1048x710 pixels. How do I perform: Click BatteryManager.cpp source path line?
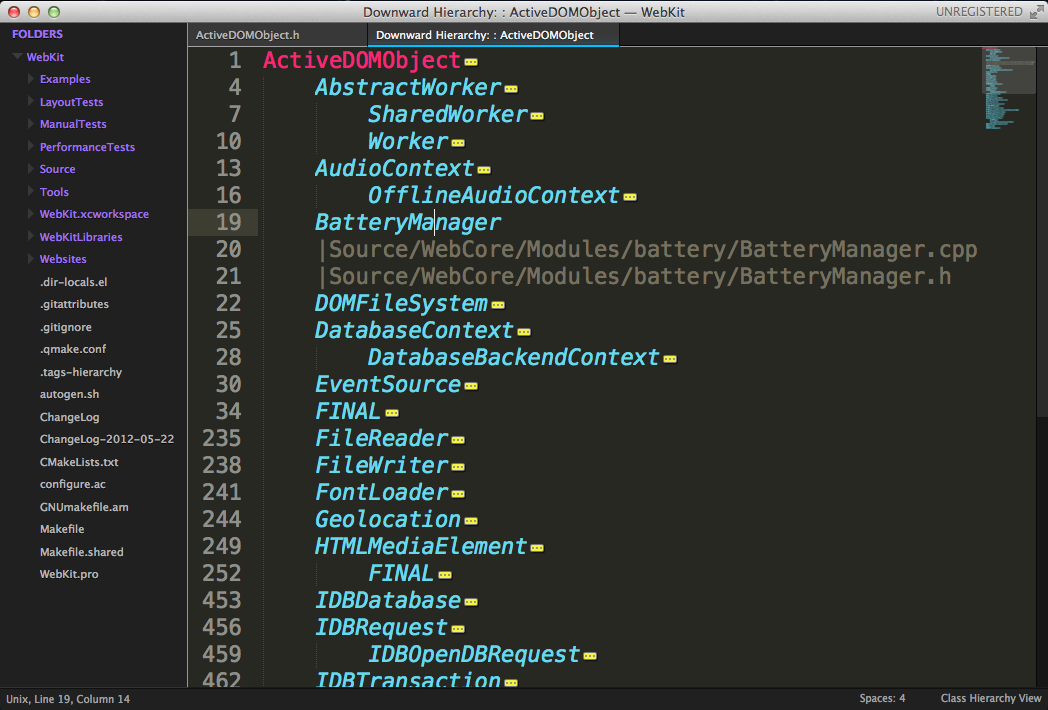tap(648, 249)
